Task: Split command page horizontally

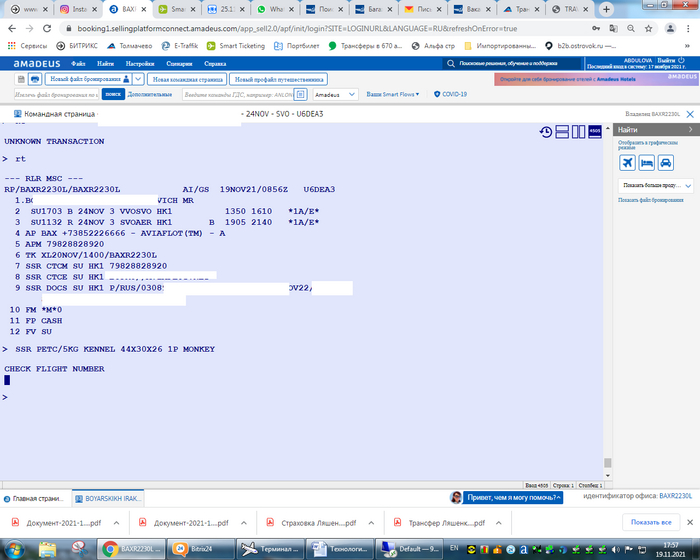Action: tap(562, 132)
